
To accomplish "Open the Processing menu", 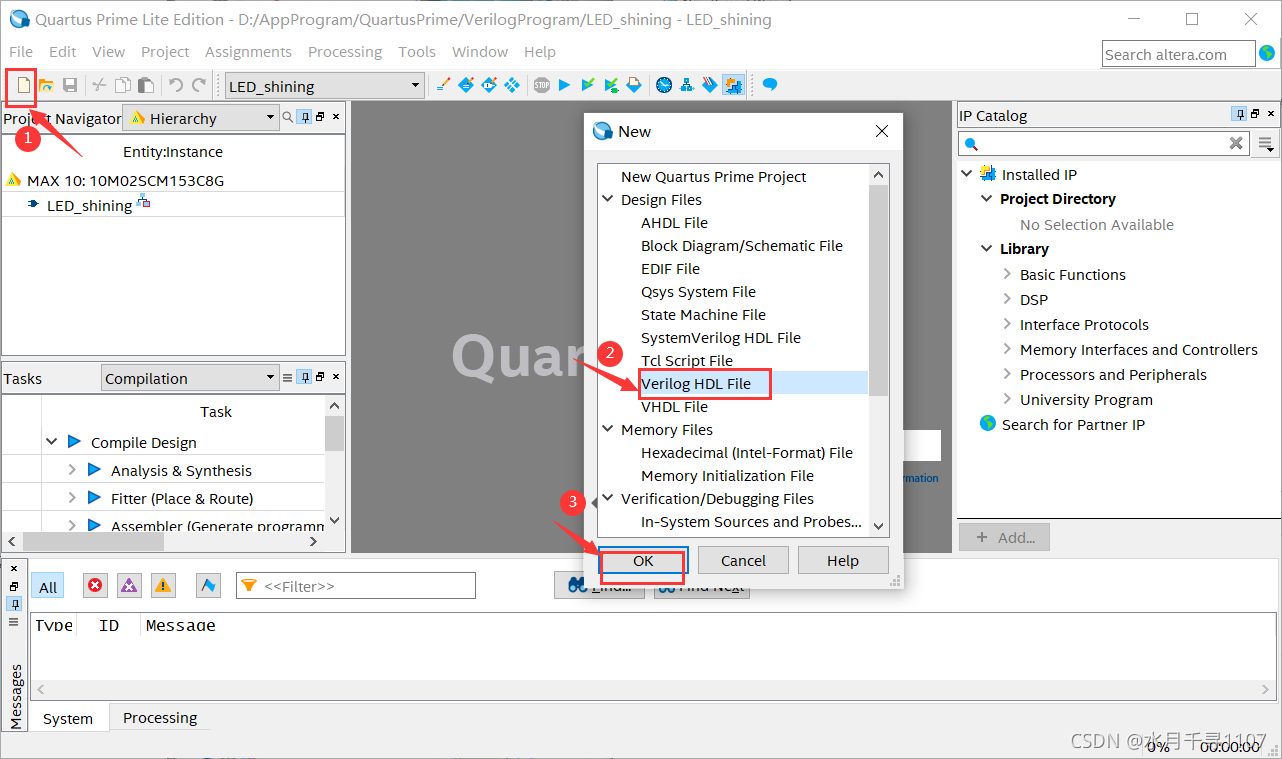I will (x=345, y=51).
